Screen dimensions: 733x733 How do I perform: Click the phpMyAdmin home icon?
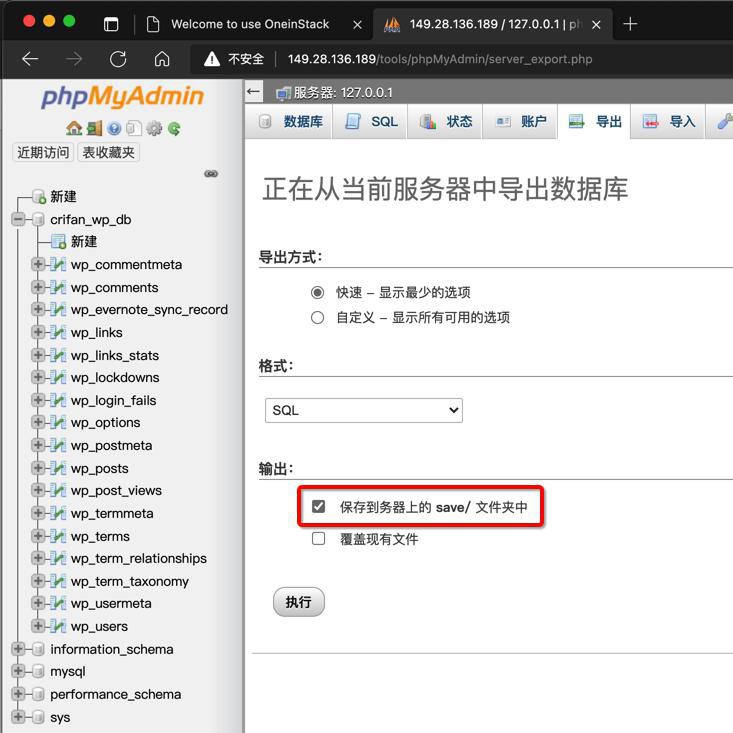(74, 128)
